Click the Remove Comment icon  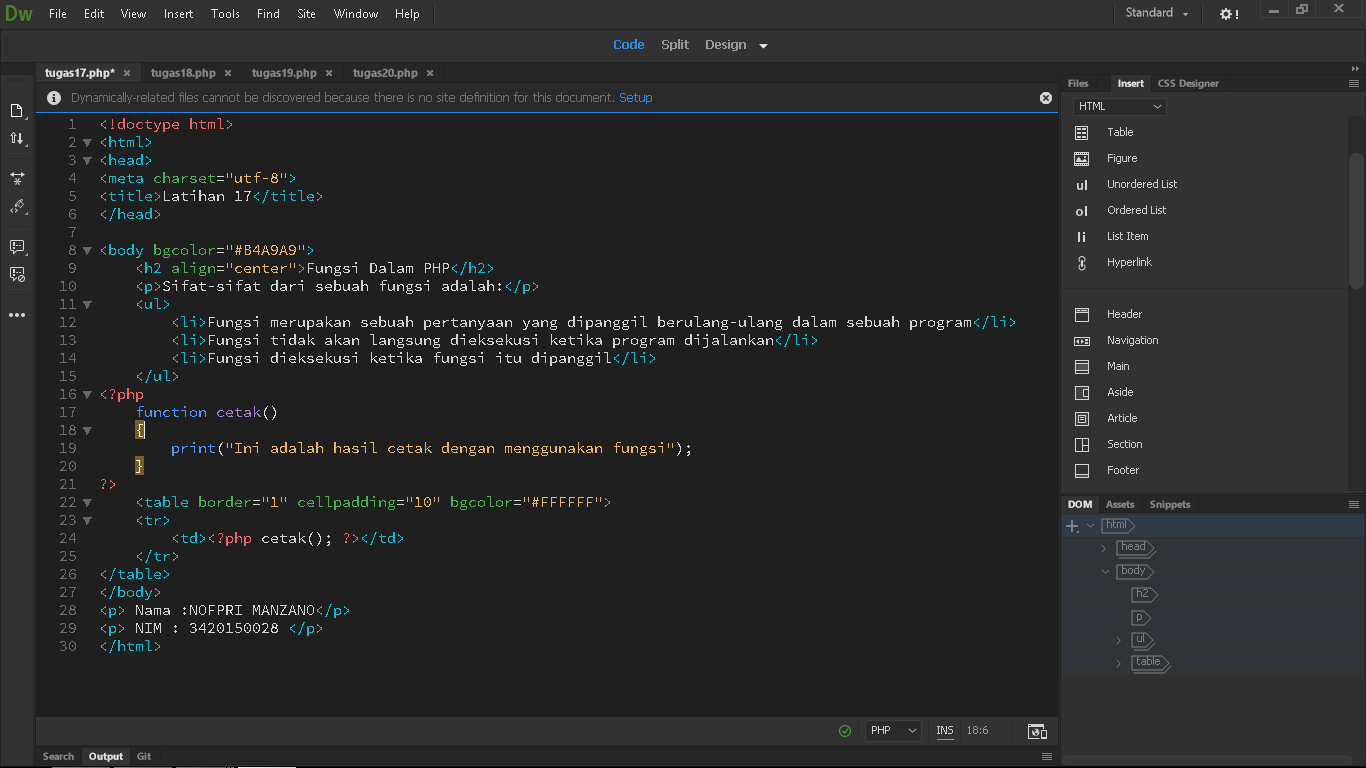[x=17, y=274]
